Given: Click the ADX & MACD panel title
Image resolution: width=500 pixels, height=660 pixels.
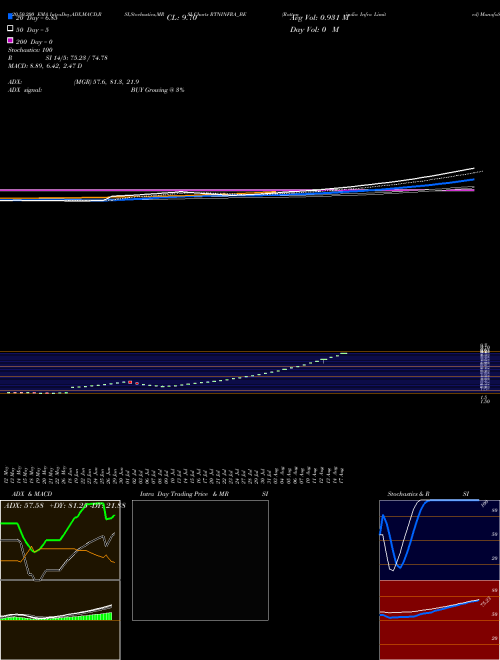Looking at the screenshot, I should 32,494.
